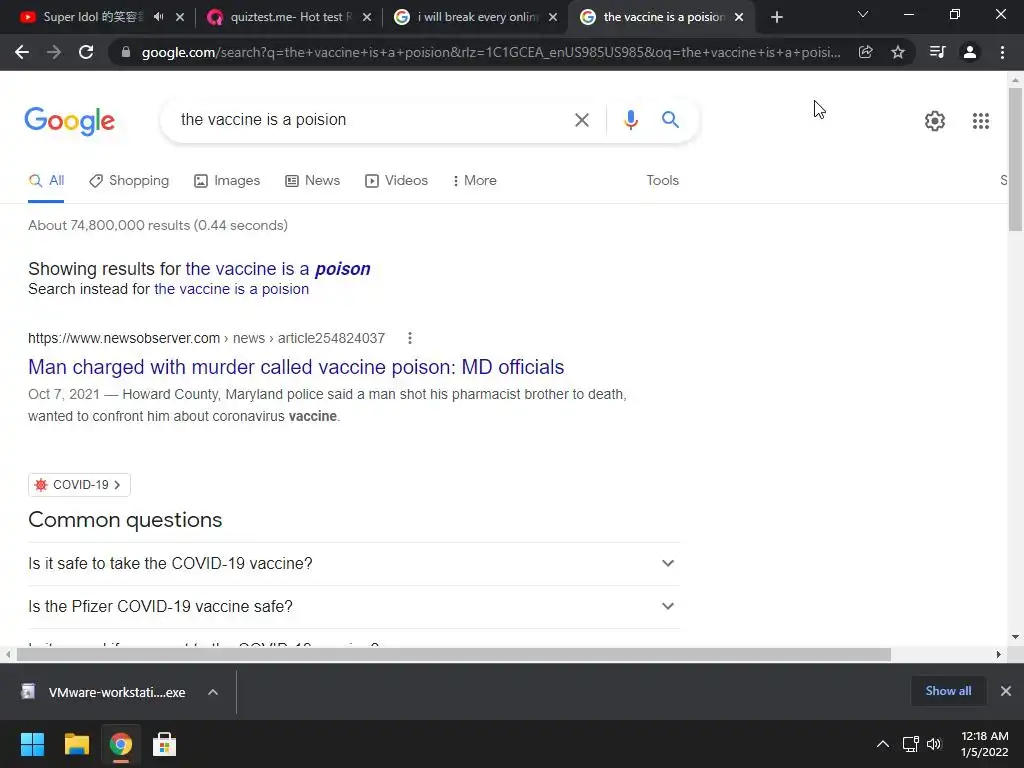
Task: Share this page icon in address bar
Action: [x=865, y=52]
